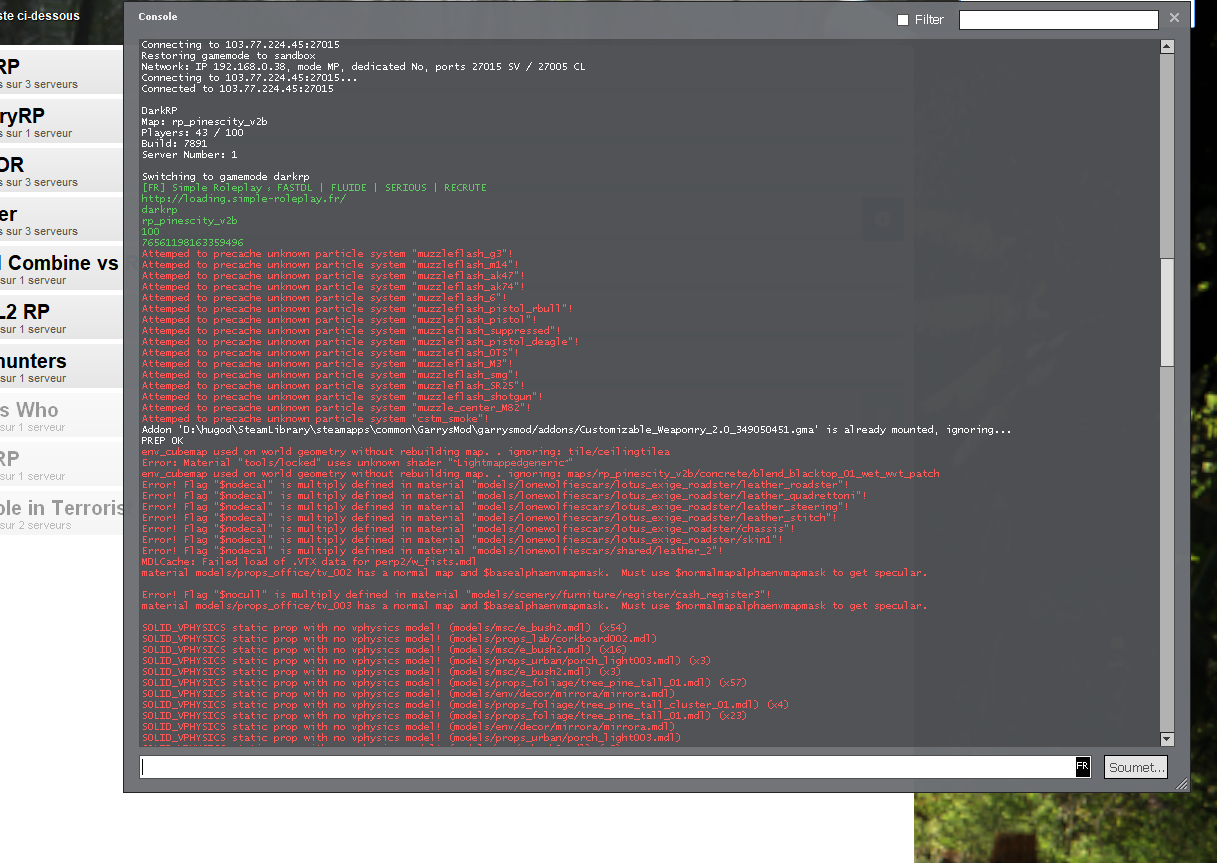Click the 'Network: IP 192.168.0.38' line
Viewport: 1217px width, 863px height.
pyautogui.click(x=363, y=67)
